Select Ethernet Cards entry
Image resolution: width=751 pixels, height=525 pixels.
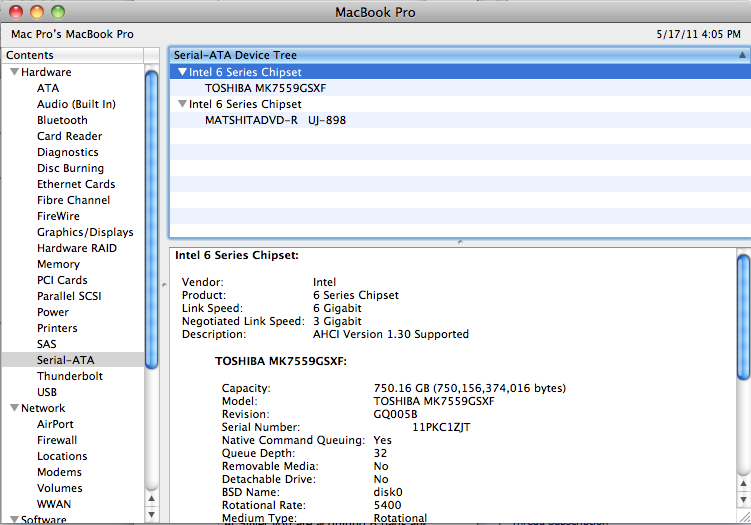(76, 184)
